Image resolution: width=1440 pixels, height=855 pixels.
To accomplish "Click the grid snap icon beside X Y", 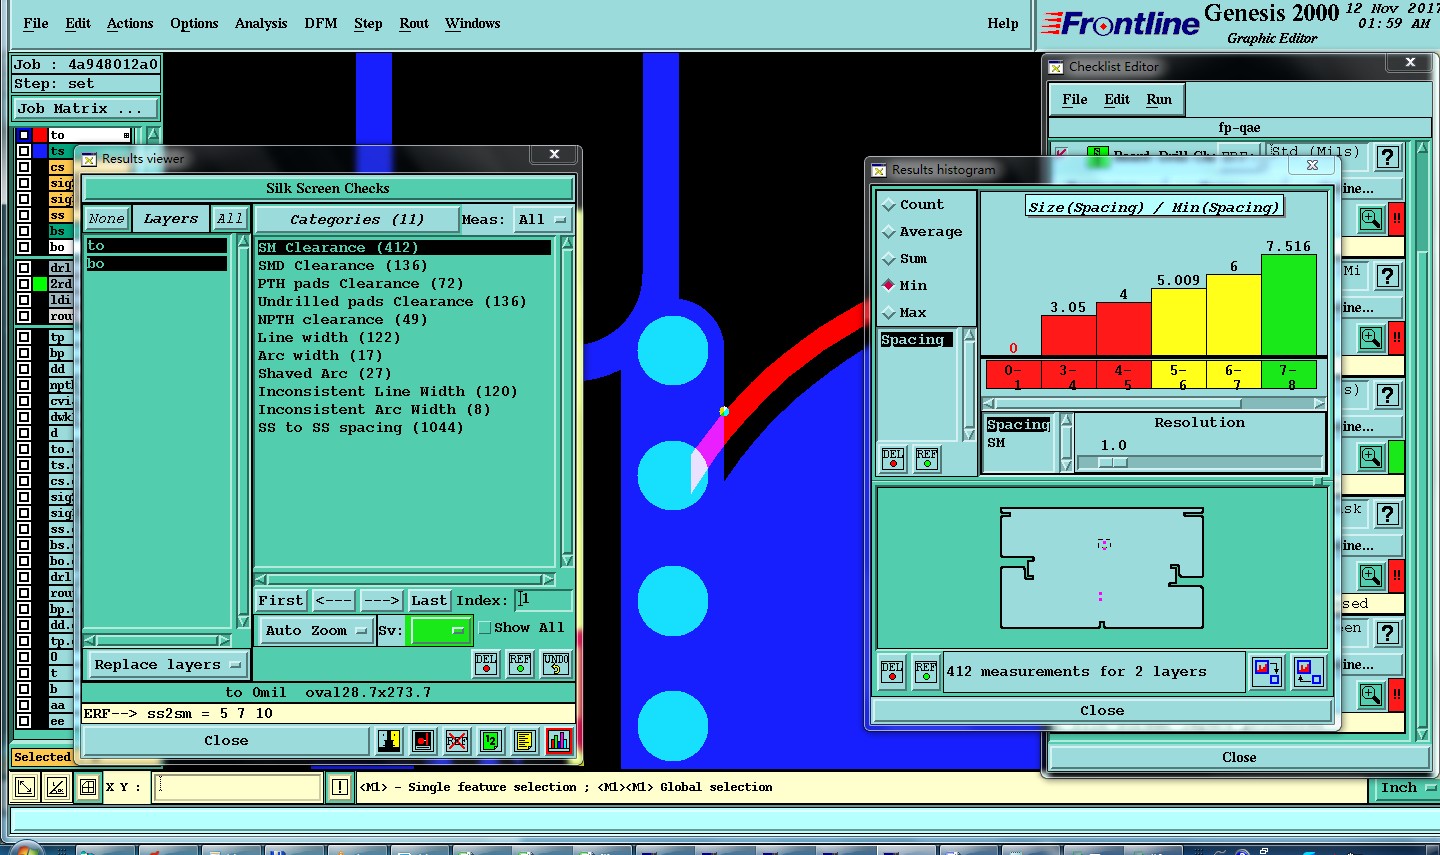I will 88,787.
